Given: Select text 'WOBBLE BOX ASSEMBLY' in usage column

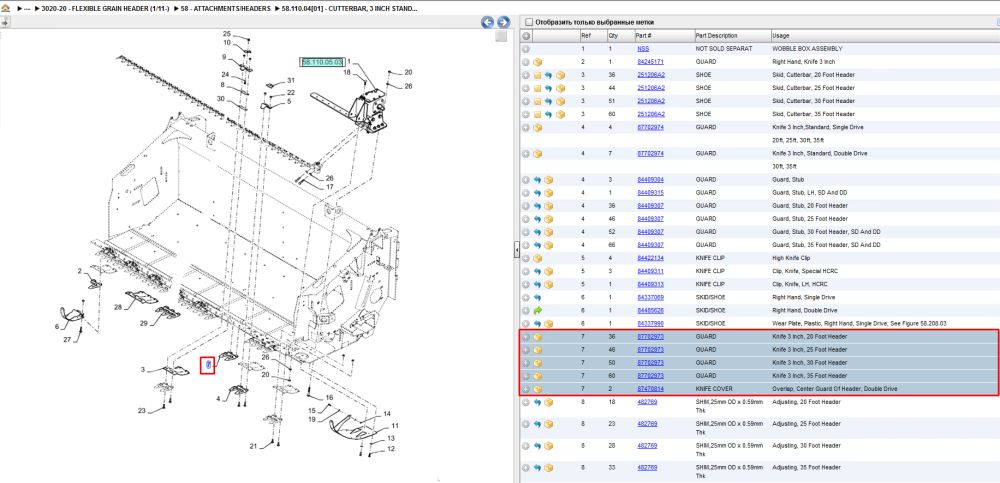Looking at the screenshot, I should point(807,48).
